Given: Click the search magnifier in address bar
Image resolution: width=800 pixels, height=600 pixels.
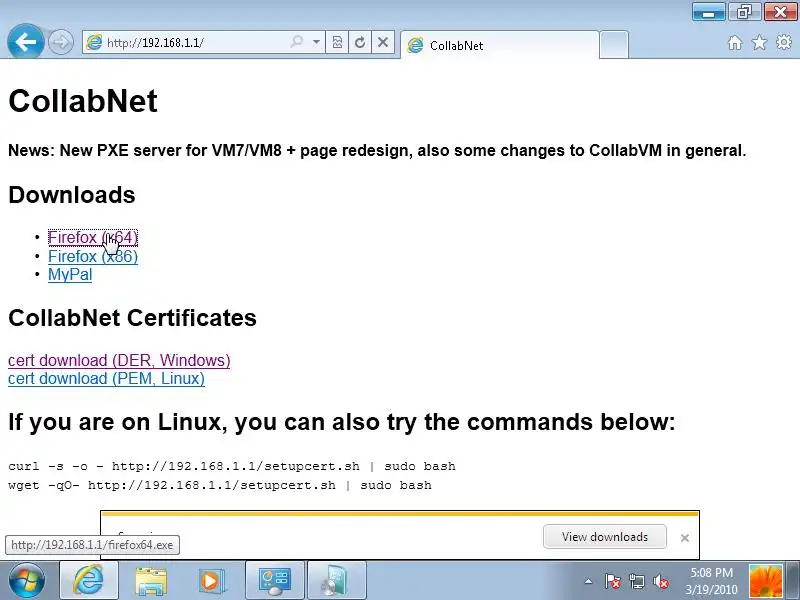Looking at the screenshot, I should pyautogui.click(x=296, y=42).
